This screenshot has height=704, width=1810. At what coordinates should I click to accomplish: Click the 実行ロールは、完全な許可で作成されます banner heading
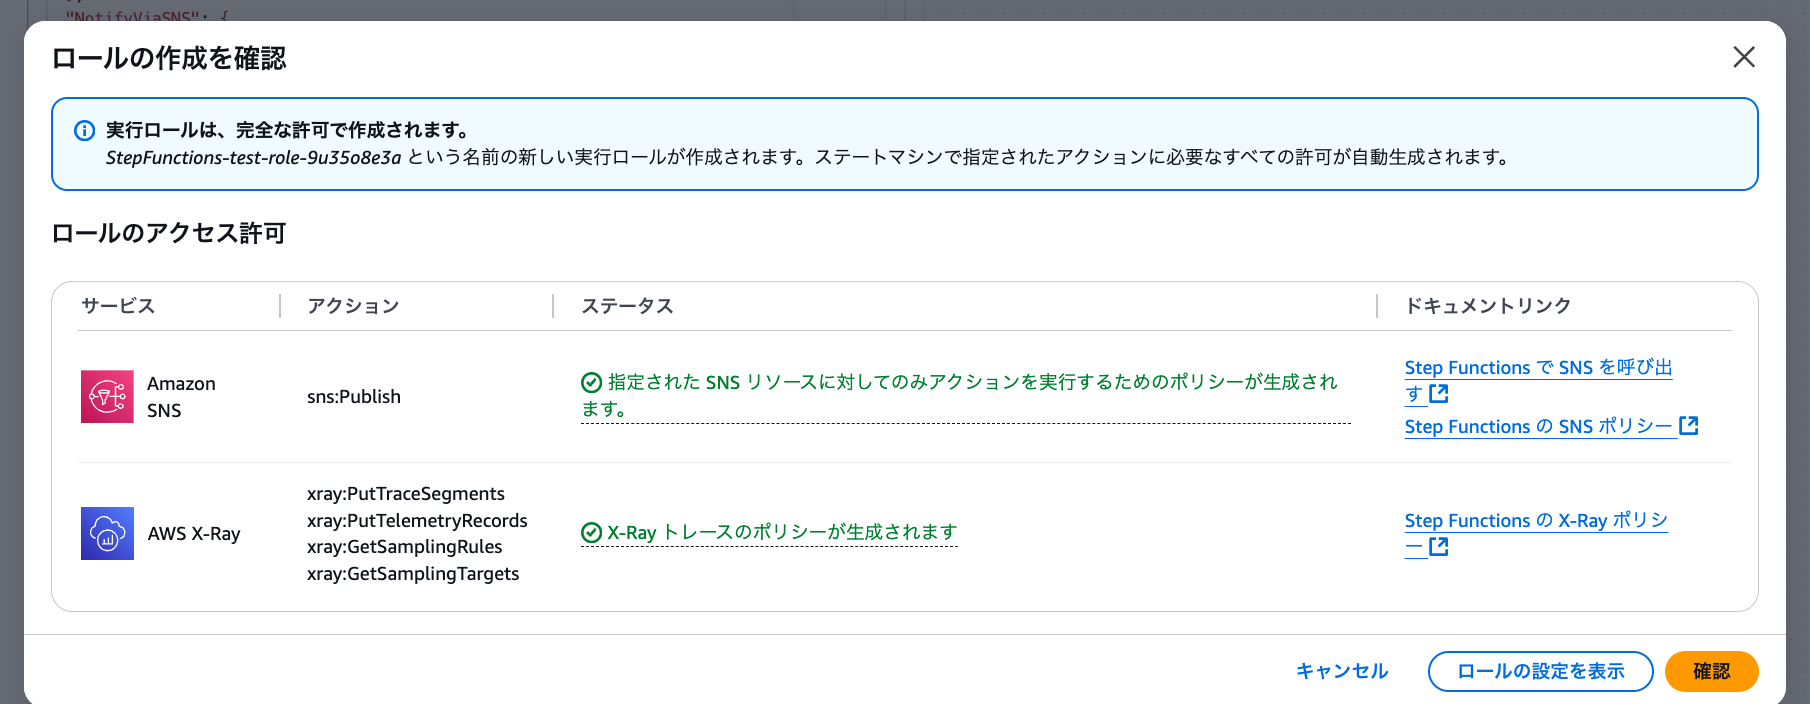coord(288,130)
